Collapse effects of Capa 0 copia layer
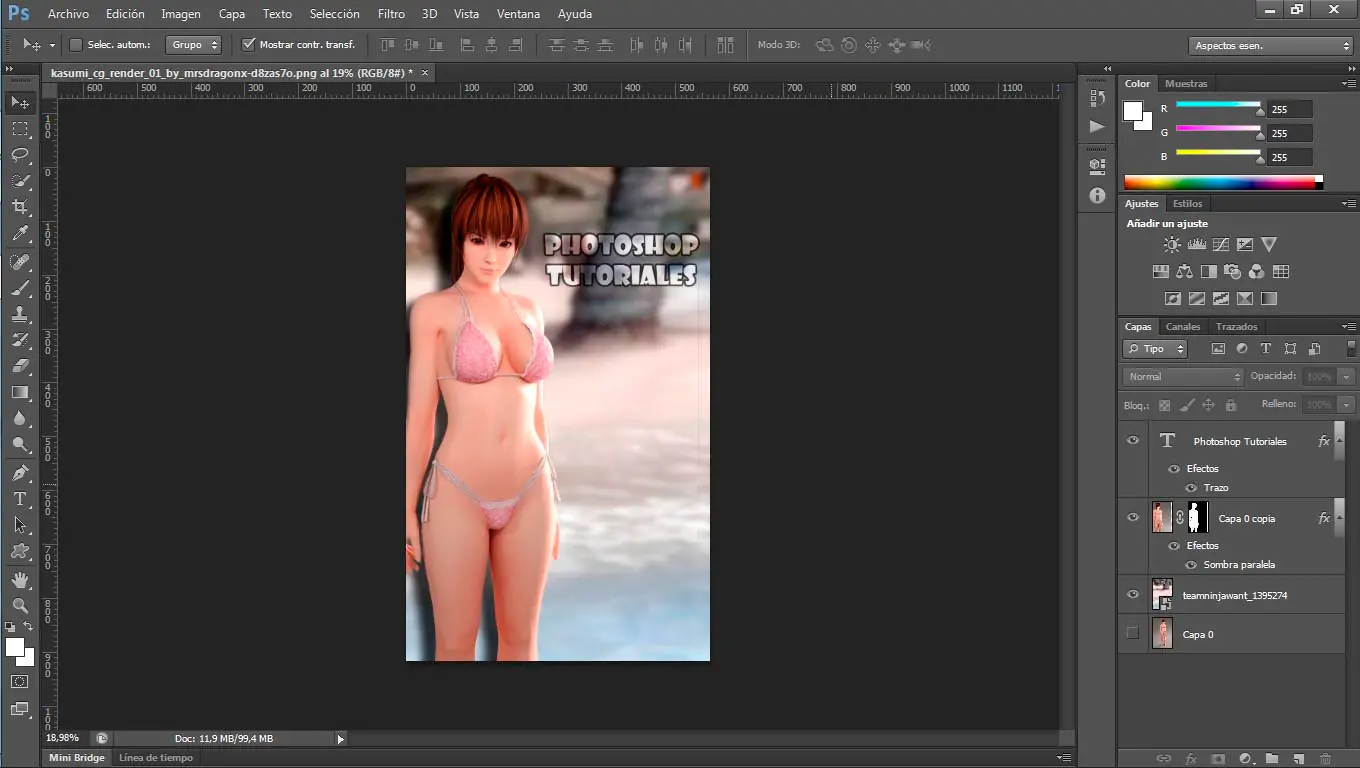1360x768 pixels. (x=1340, y=518)
